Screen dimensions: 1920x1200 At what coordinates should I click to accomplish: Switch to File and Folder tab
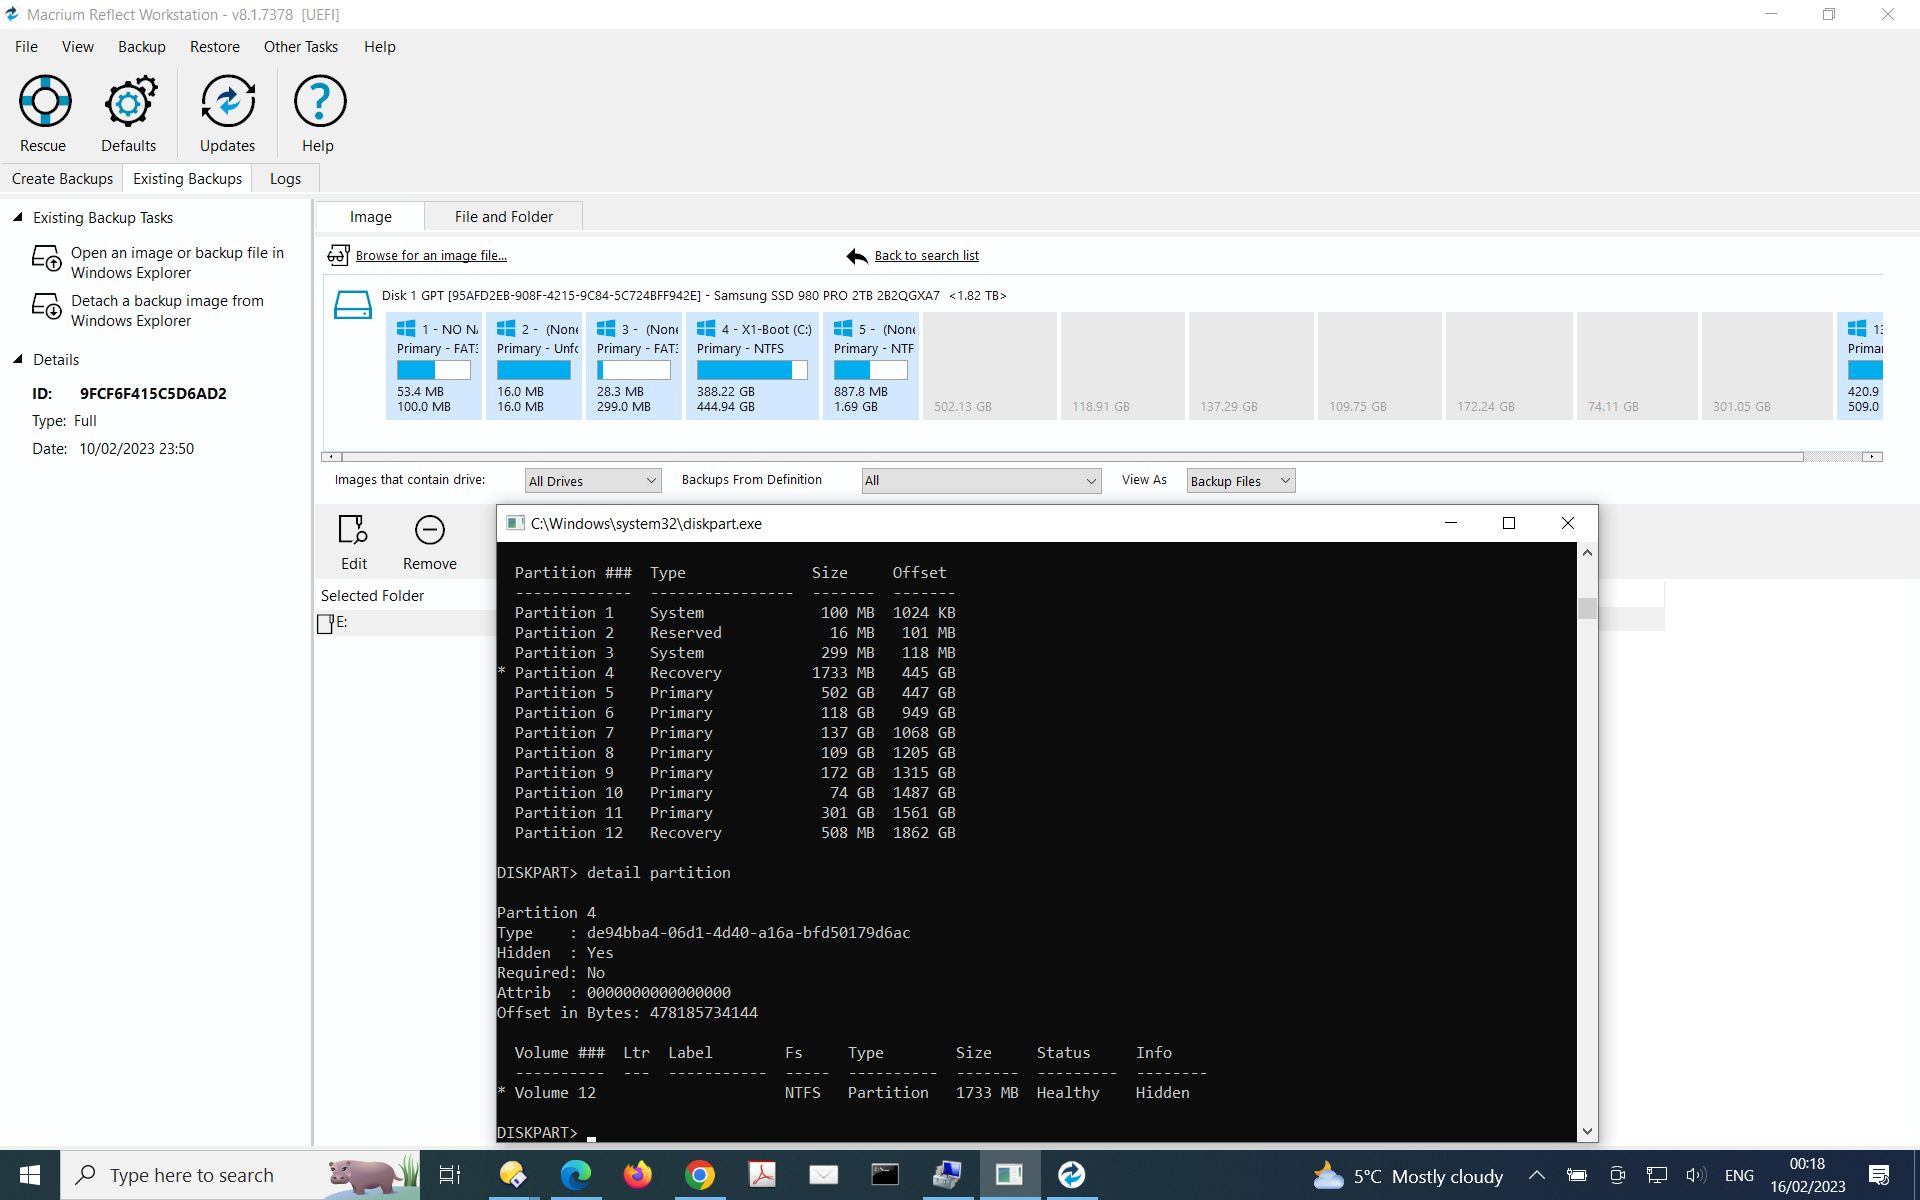[x=504, y=217]
